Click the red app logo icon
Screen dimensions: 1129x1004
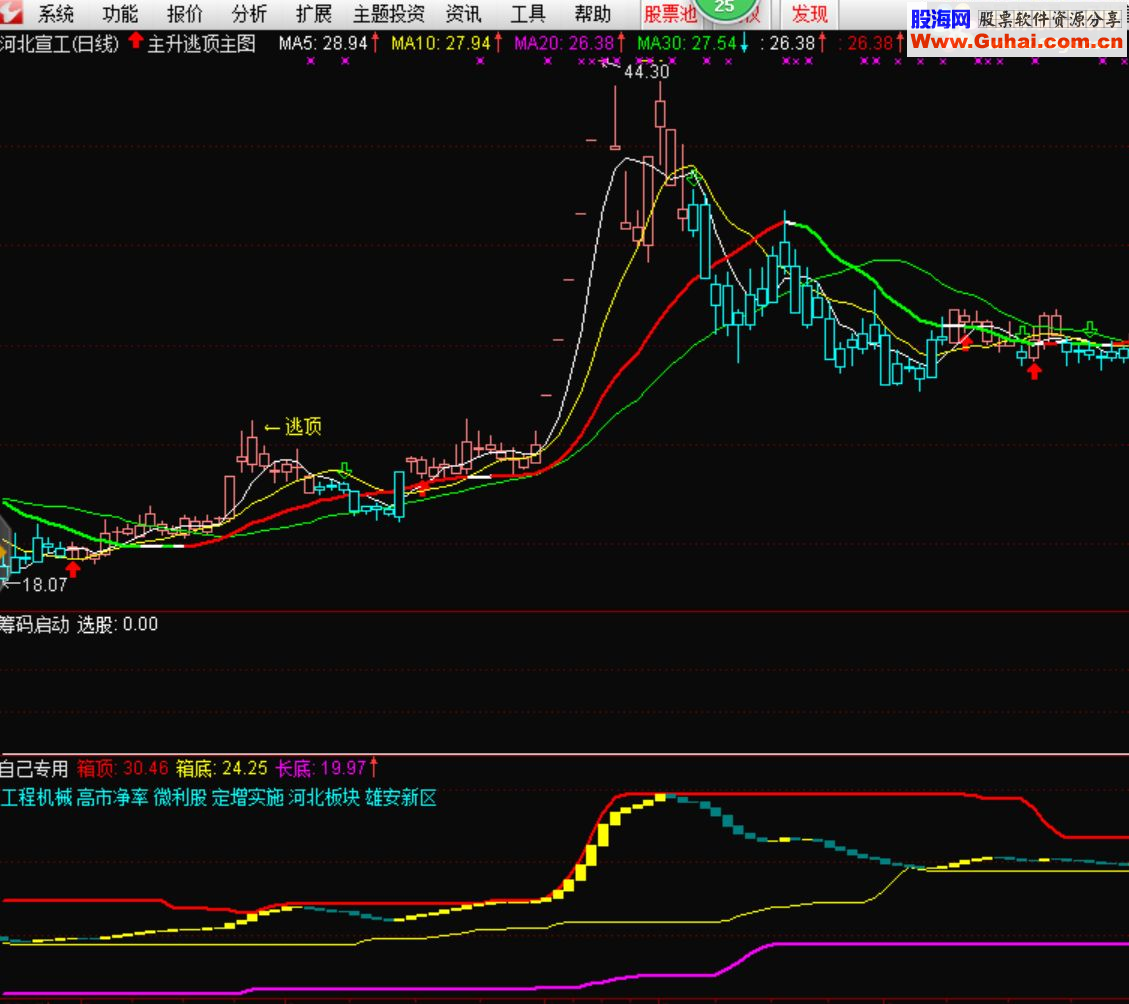click(12, 11)
